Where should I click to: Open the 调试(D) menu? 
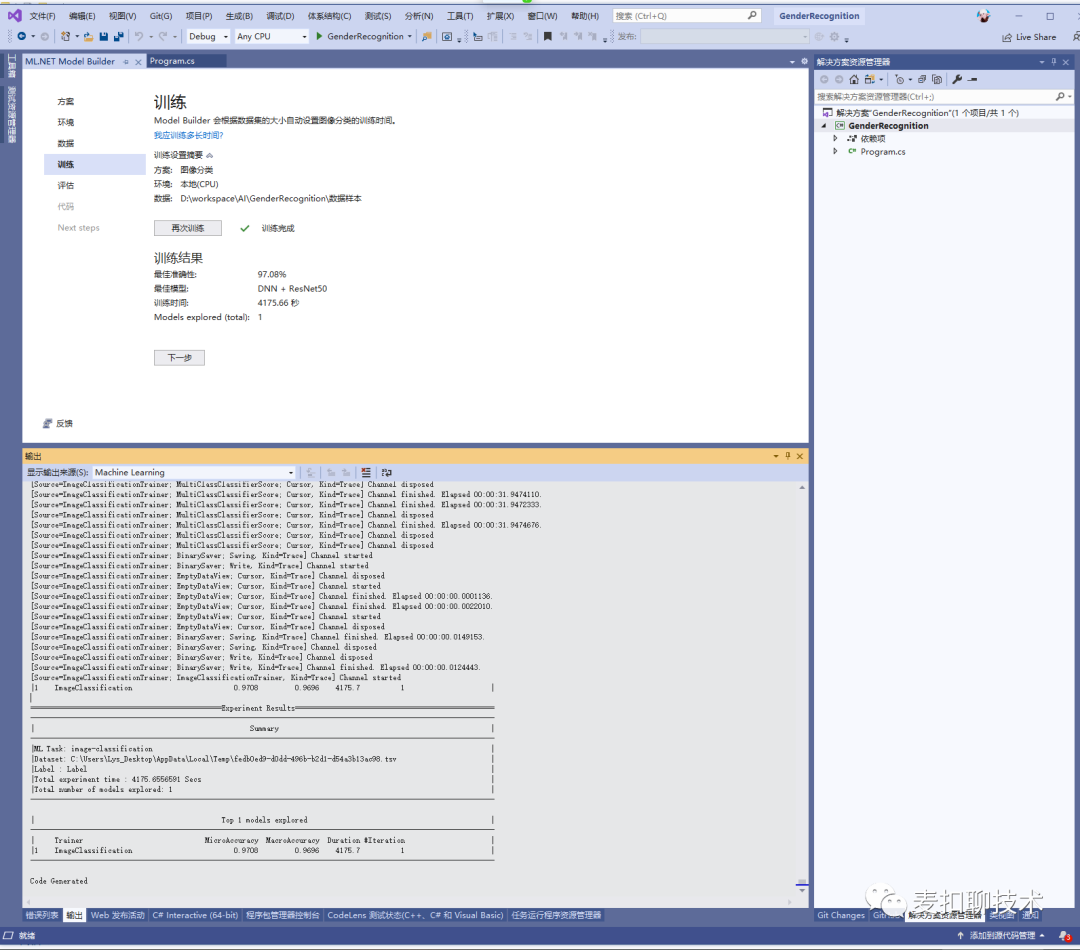tap(280, 16)
